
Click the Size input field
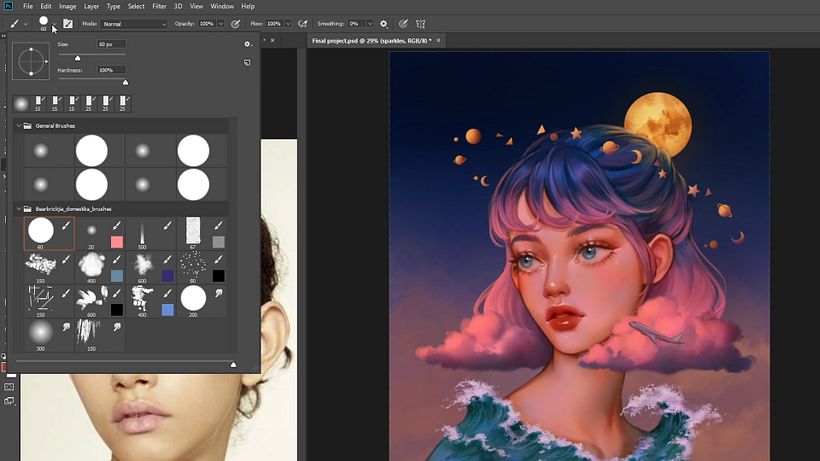point(111,44)
